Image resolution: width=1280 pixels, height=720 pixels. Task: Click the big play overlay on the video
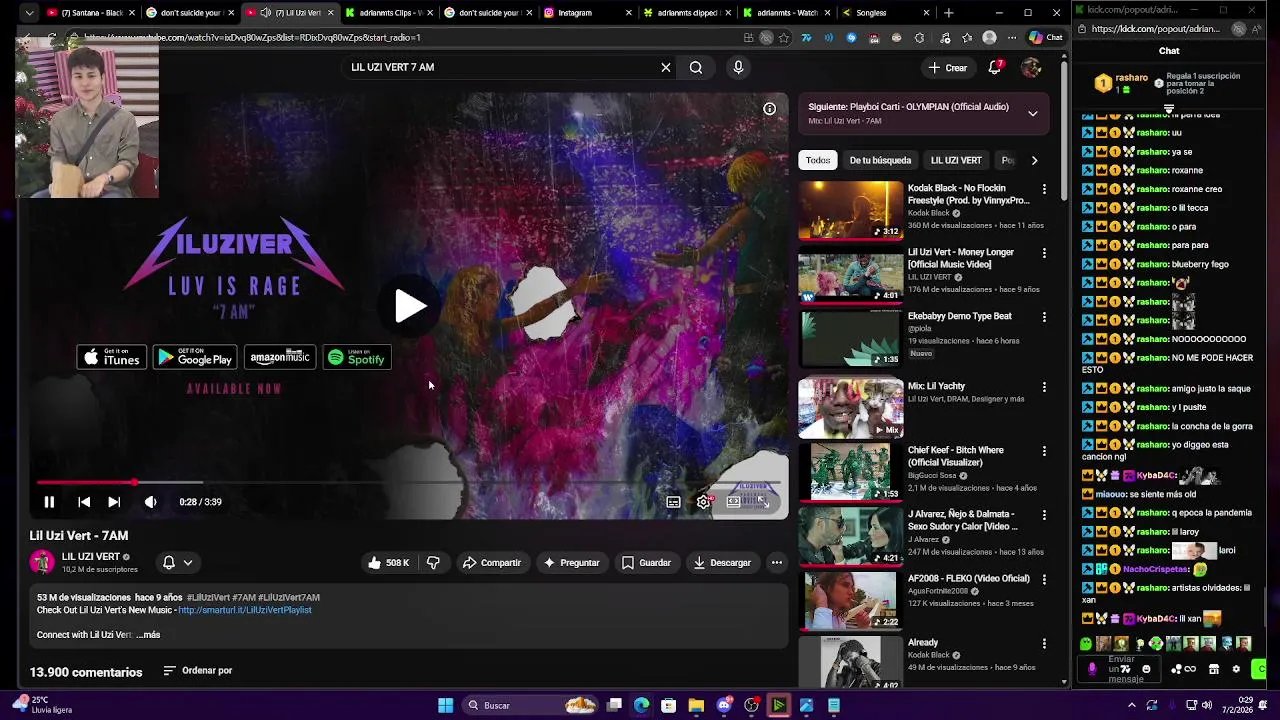click(409, 306)
